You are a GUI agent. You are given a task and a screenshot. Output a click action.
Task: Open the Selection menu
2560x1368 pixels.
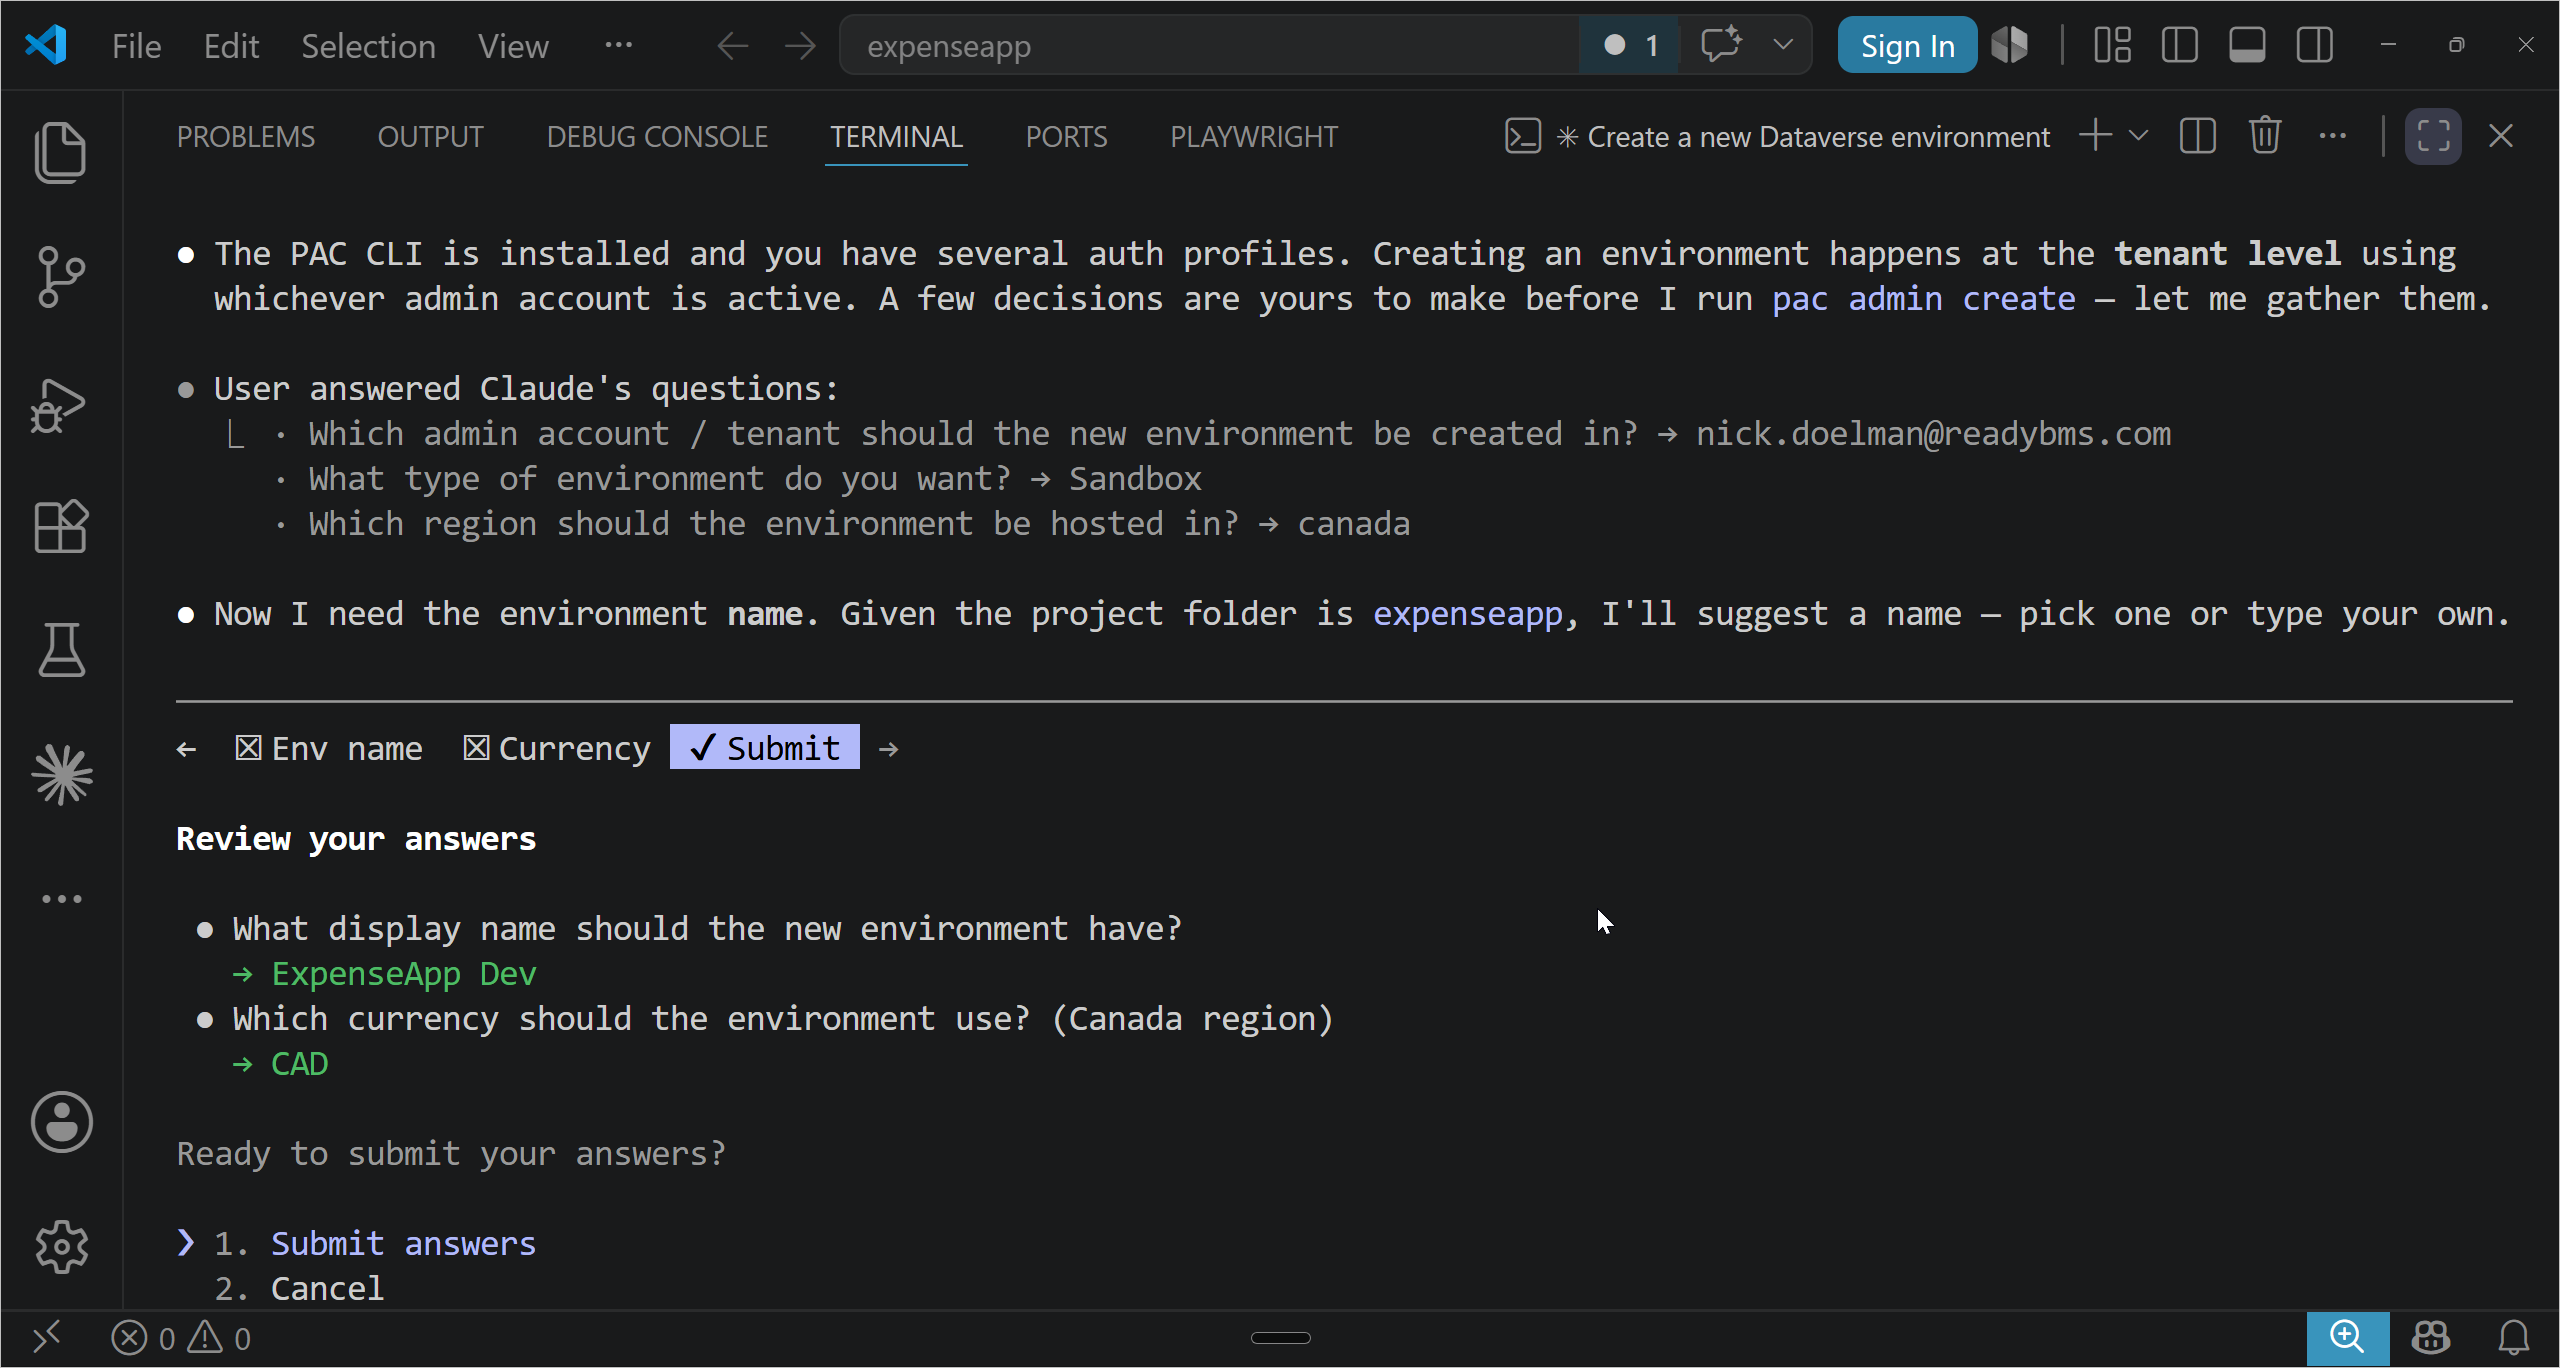368,46
